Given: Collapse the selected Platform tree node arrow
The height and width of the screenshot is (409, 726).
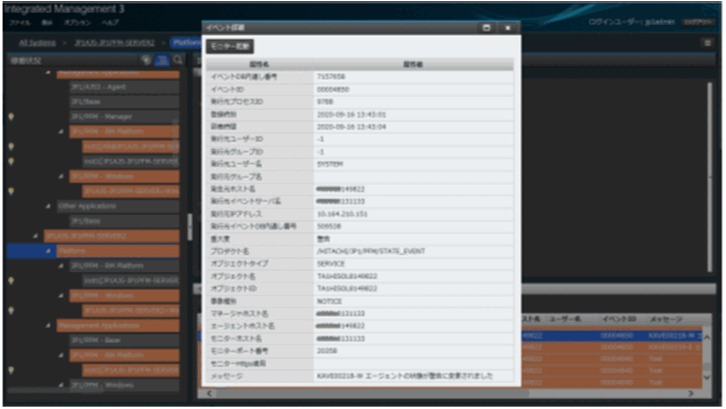Looking at the screenshot, I should pyautogui.click(x=48, y=251).
